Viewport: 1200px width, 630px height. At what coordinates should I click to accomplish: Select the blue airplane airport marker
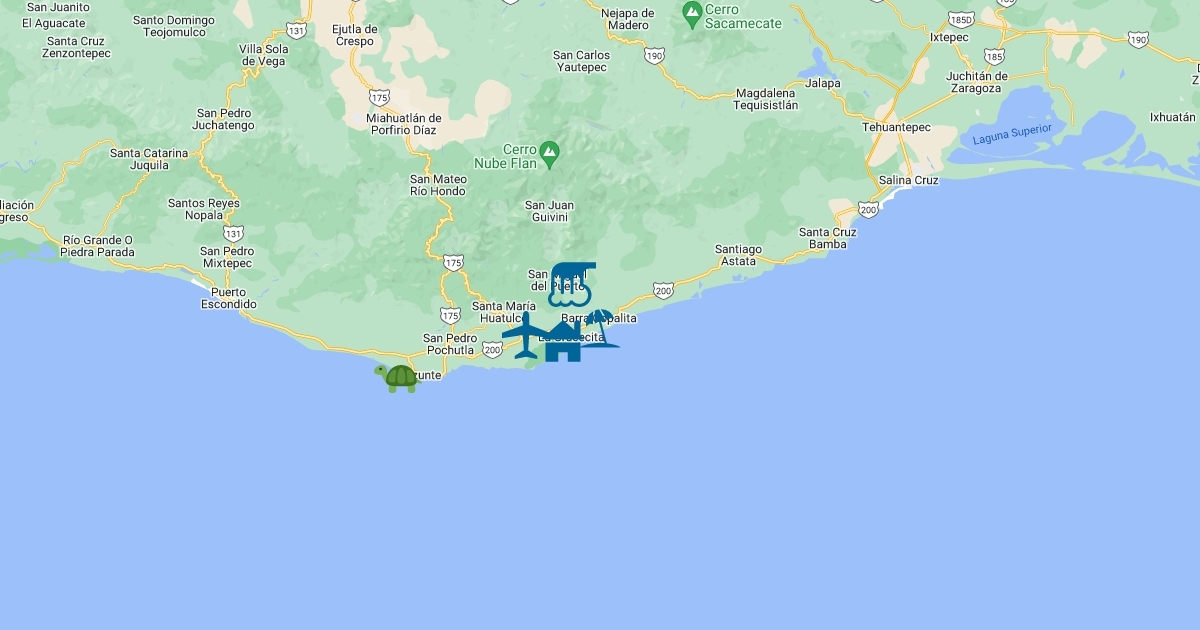tap(526, 335)
